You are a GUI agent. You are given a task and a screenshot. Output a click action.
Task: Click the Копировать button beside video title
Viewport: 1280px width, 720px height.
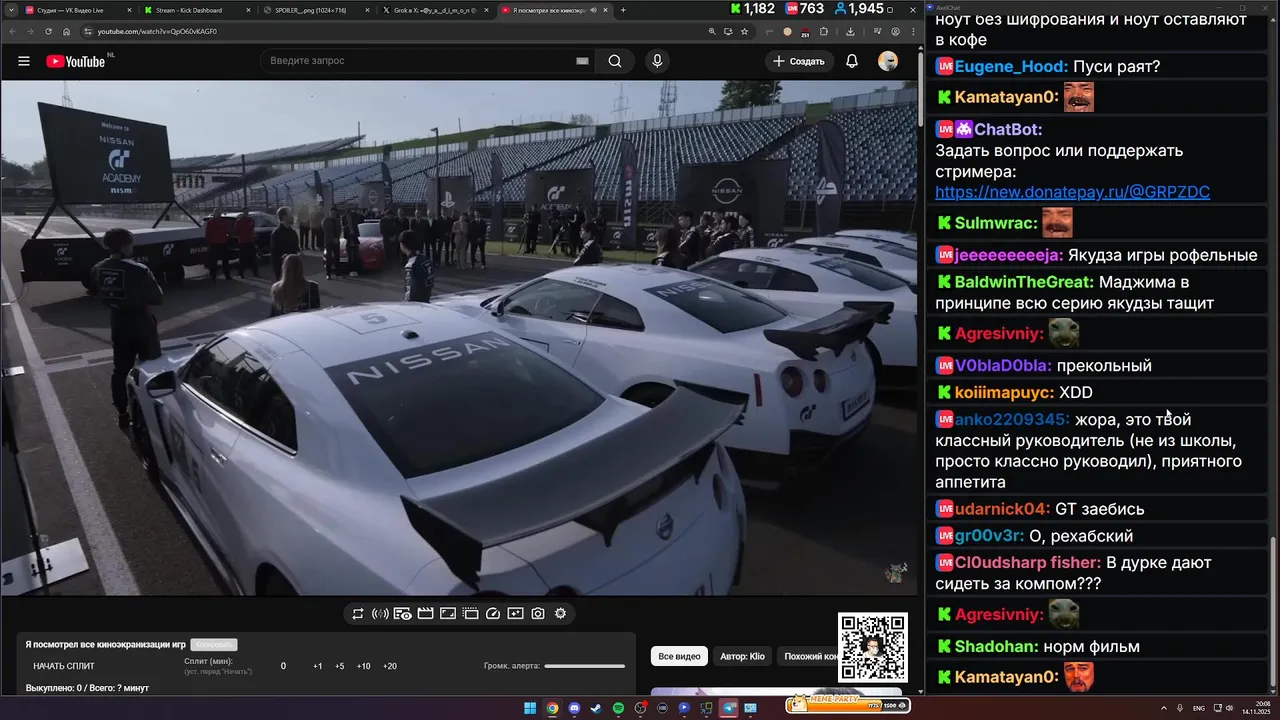[x=214, y=645]
